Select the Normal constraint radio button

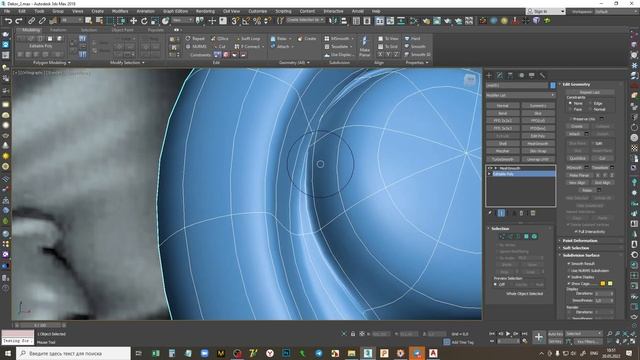590,109
